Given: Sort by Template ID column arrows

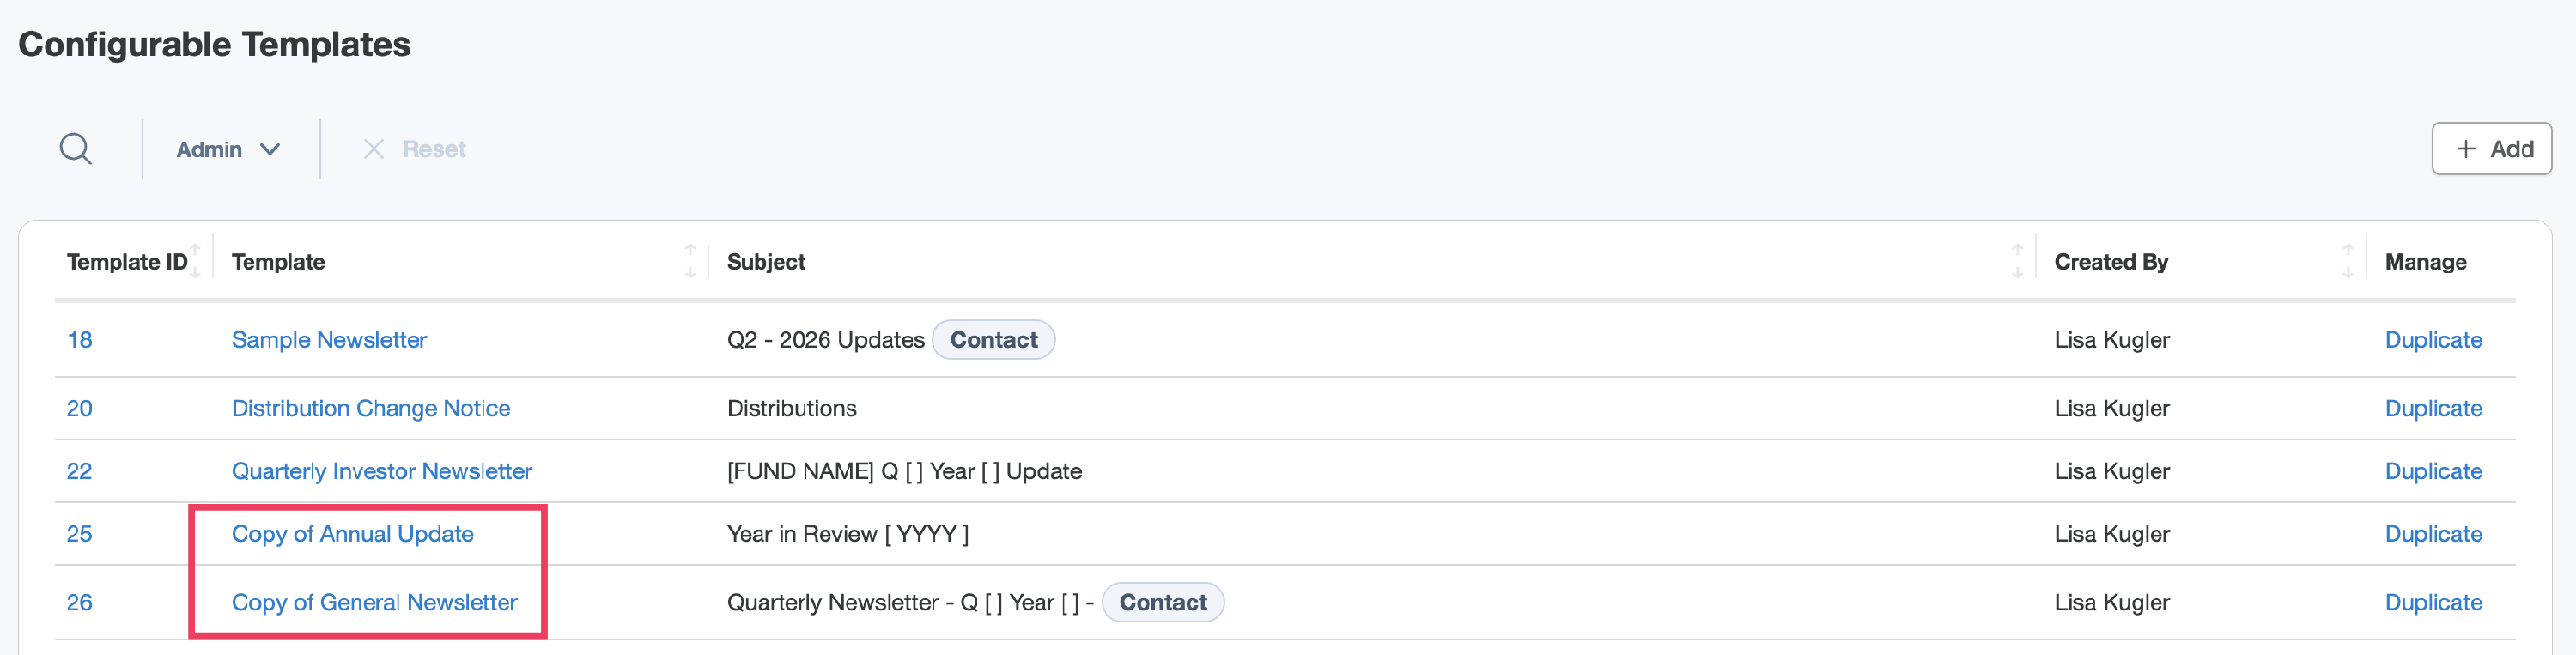Looking at the screenshot, I should pyautogui.click(x=195, y=261).
